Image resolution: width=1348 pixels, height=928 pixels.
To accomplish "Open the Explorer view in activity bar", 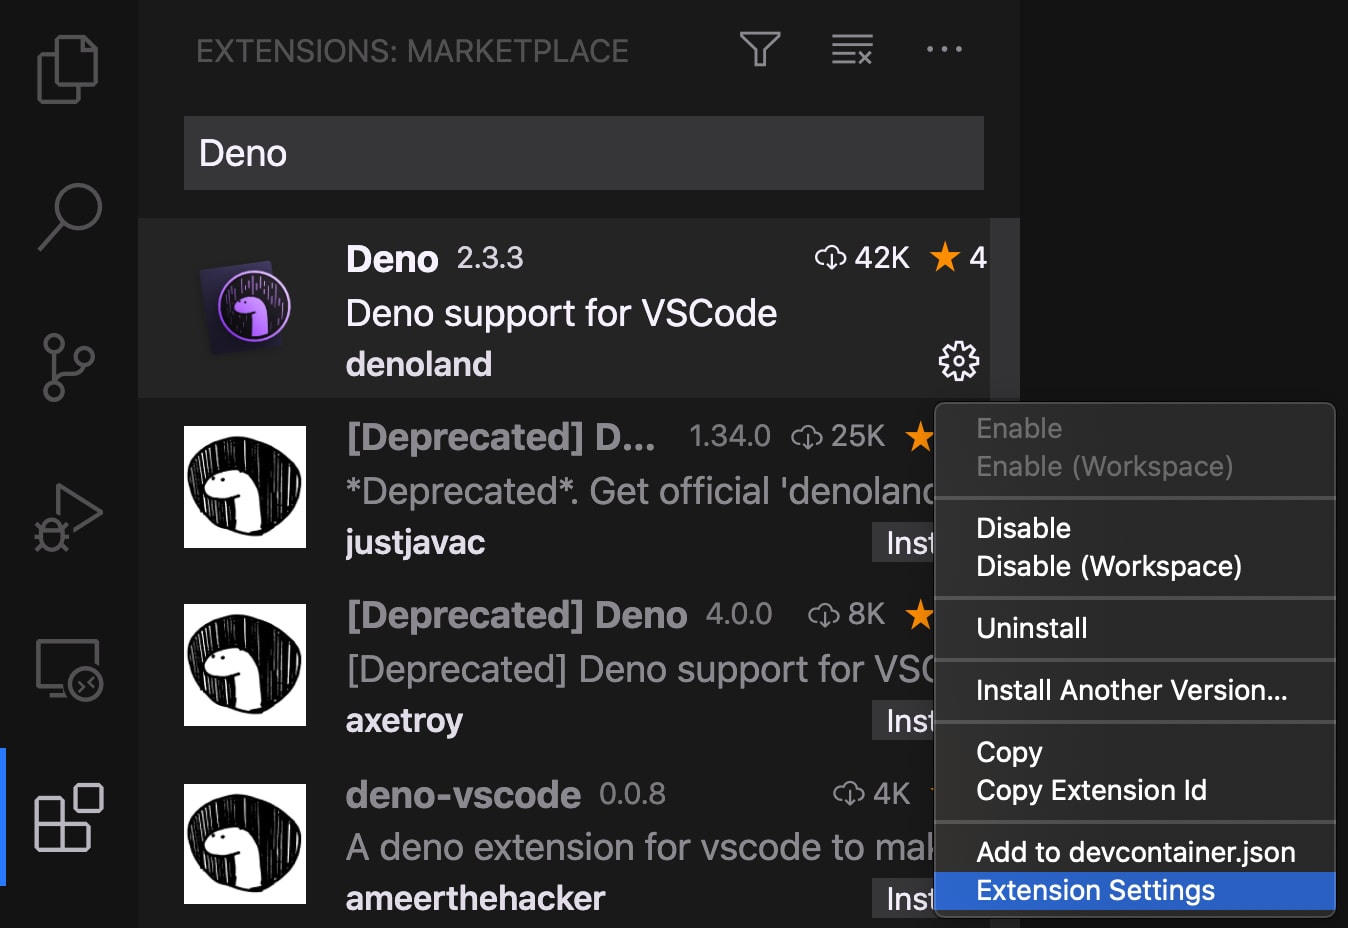I will (68, 69).
